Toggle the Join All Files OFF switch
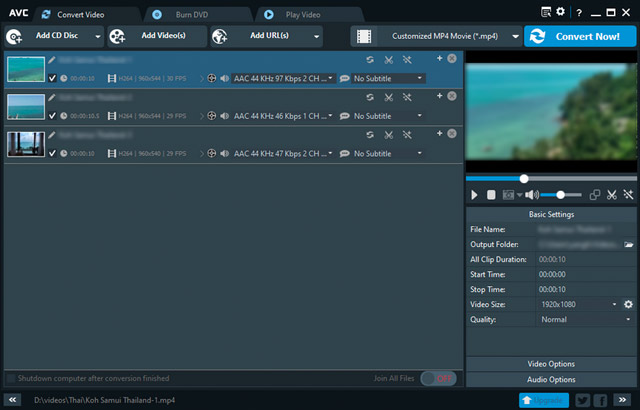Viewport: 640px width, 410px height. 438,379
